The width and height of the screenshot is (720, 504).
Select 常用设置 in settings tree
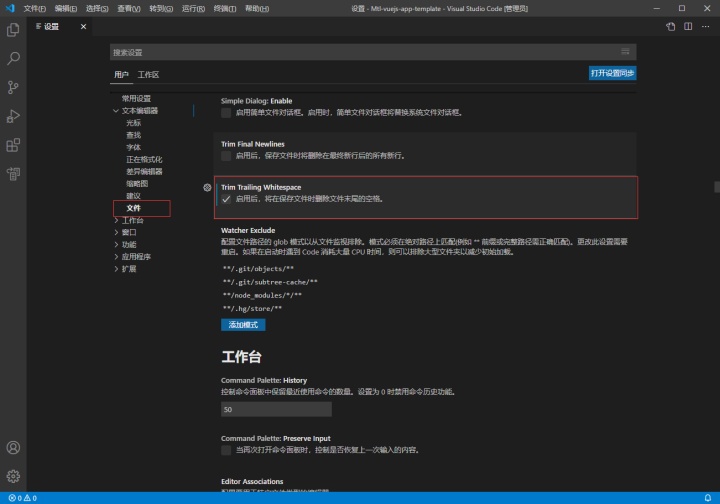(136, 99)
